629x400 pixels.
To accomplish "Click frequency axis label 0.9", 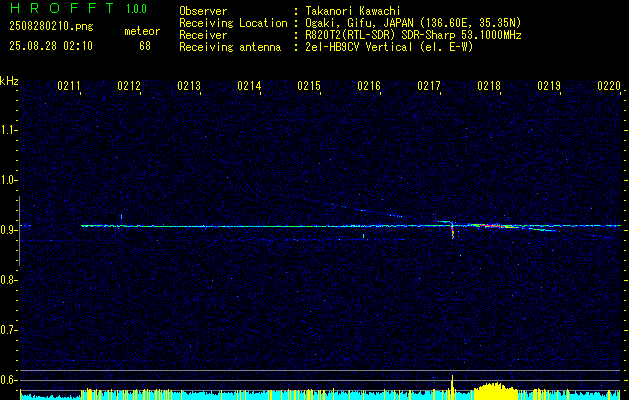I will pyautogui.click(x=8, y=230).
